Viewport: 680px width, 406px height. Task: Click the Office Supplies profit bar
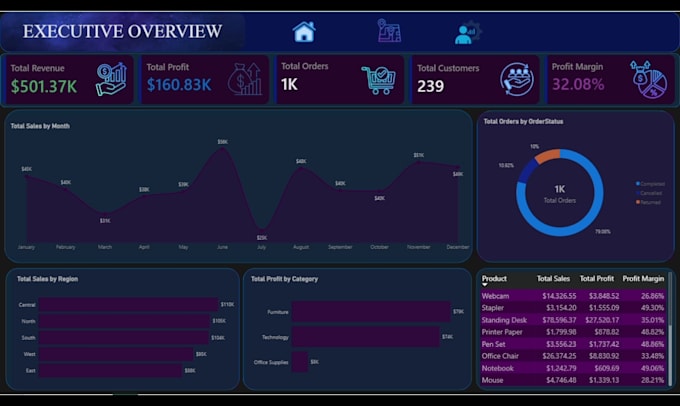click(300, 362)
